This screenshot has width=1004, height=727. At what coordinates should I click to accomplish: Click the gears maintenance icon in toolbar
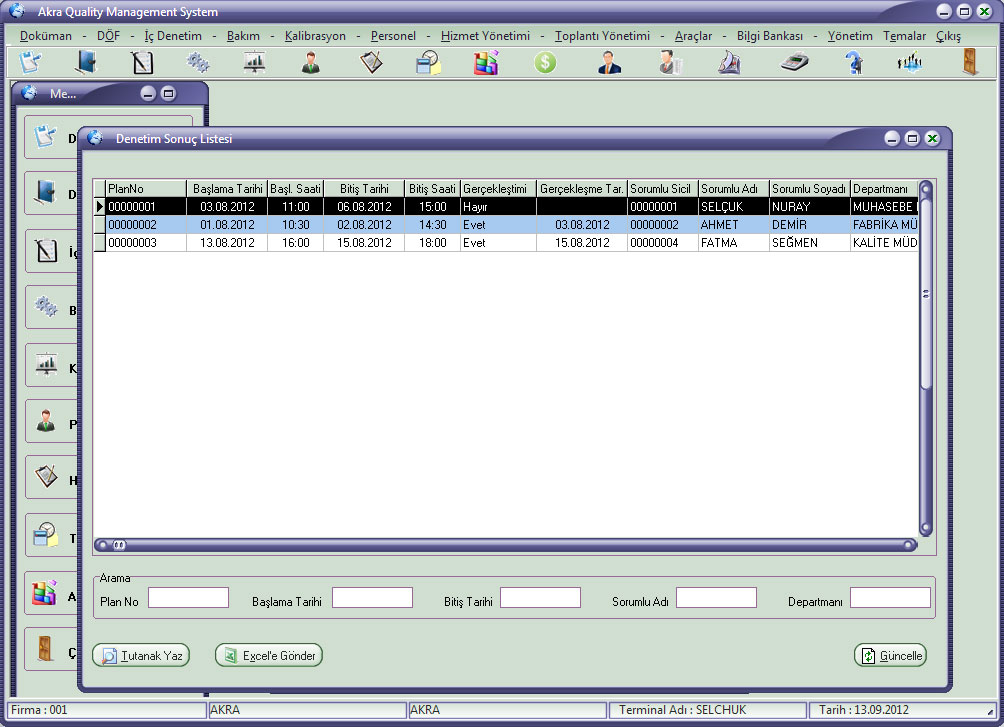(198, 62)
